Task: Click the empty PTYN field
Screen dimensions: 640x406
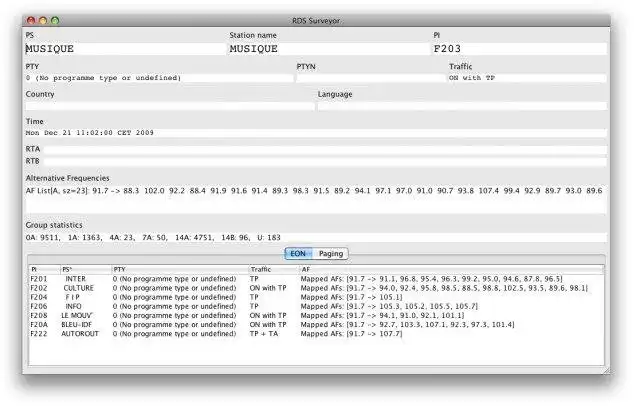Action: [371, 78]
